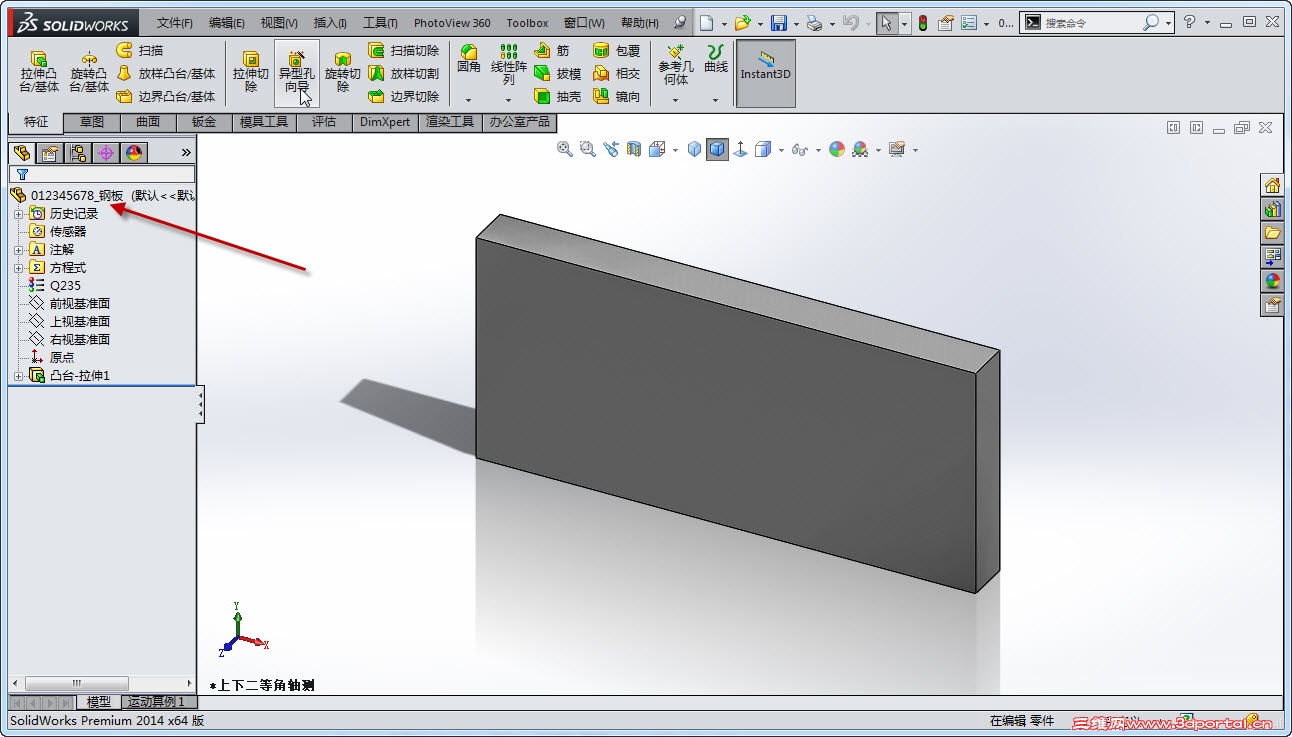Click the Lofted Boss/Base (放样凸台/基体) tool
The width and height of the screenshot is (1292, 737).
pos(166,73)
